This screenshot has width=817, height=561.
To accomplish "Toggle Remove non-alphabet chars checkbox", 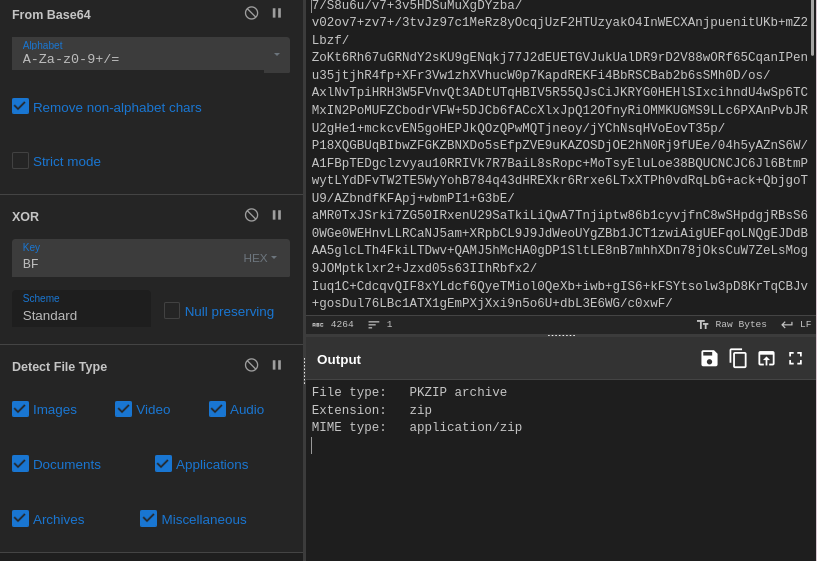I will (x=20, y=106).
